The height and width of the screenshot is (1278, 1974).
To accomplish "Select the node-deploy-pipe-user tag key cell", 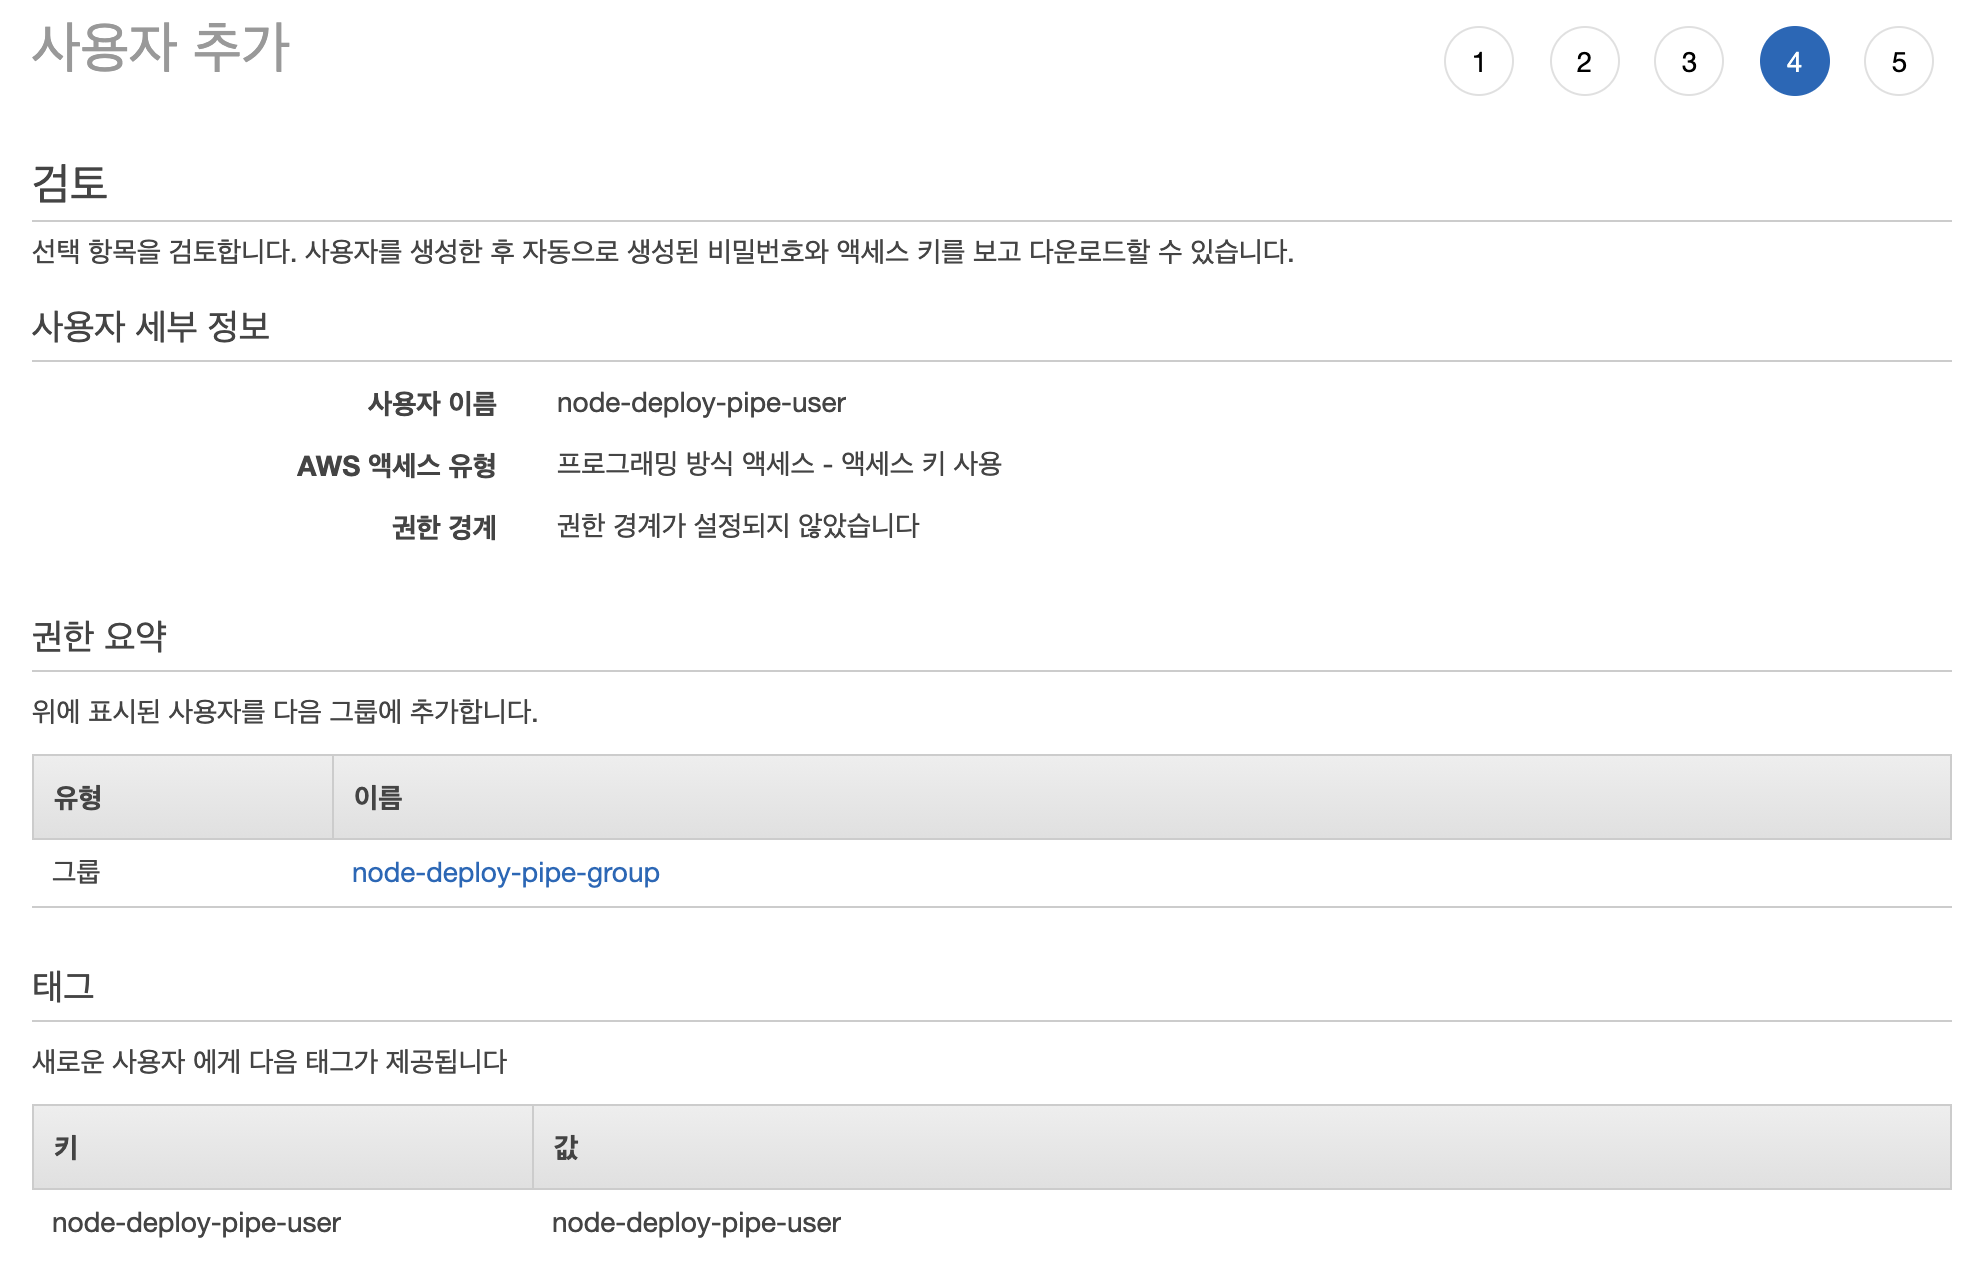I will coord(196,1223).
